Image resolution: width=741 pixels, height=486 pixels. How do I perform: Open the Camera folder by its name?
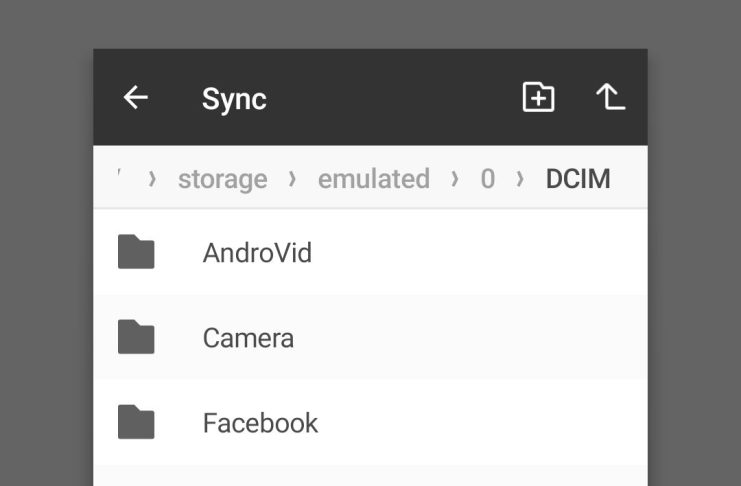[248, 338]
